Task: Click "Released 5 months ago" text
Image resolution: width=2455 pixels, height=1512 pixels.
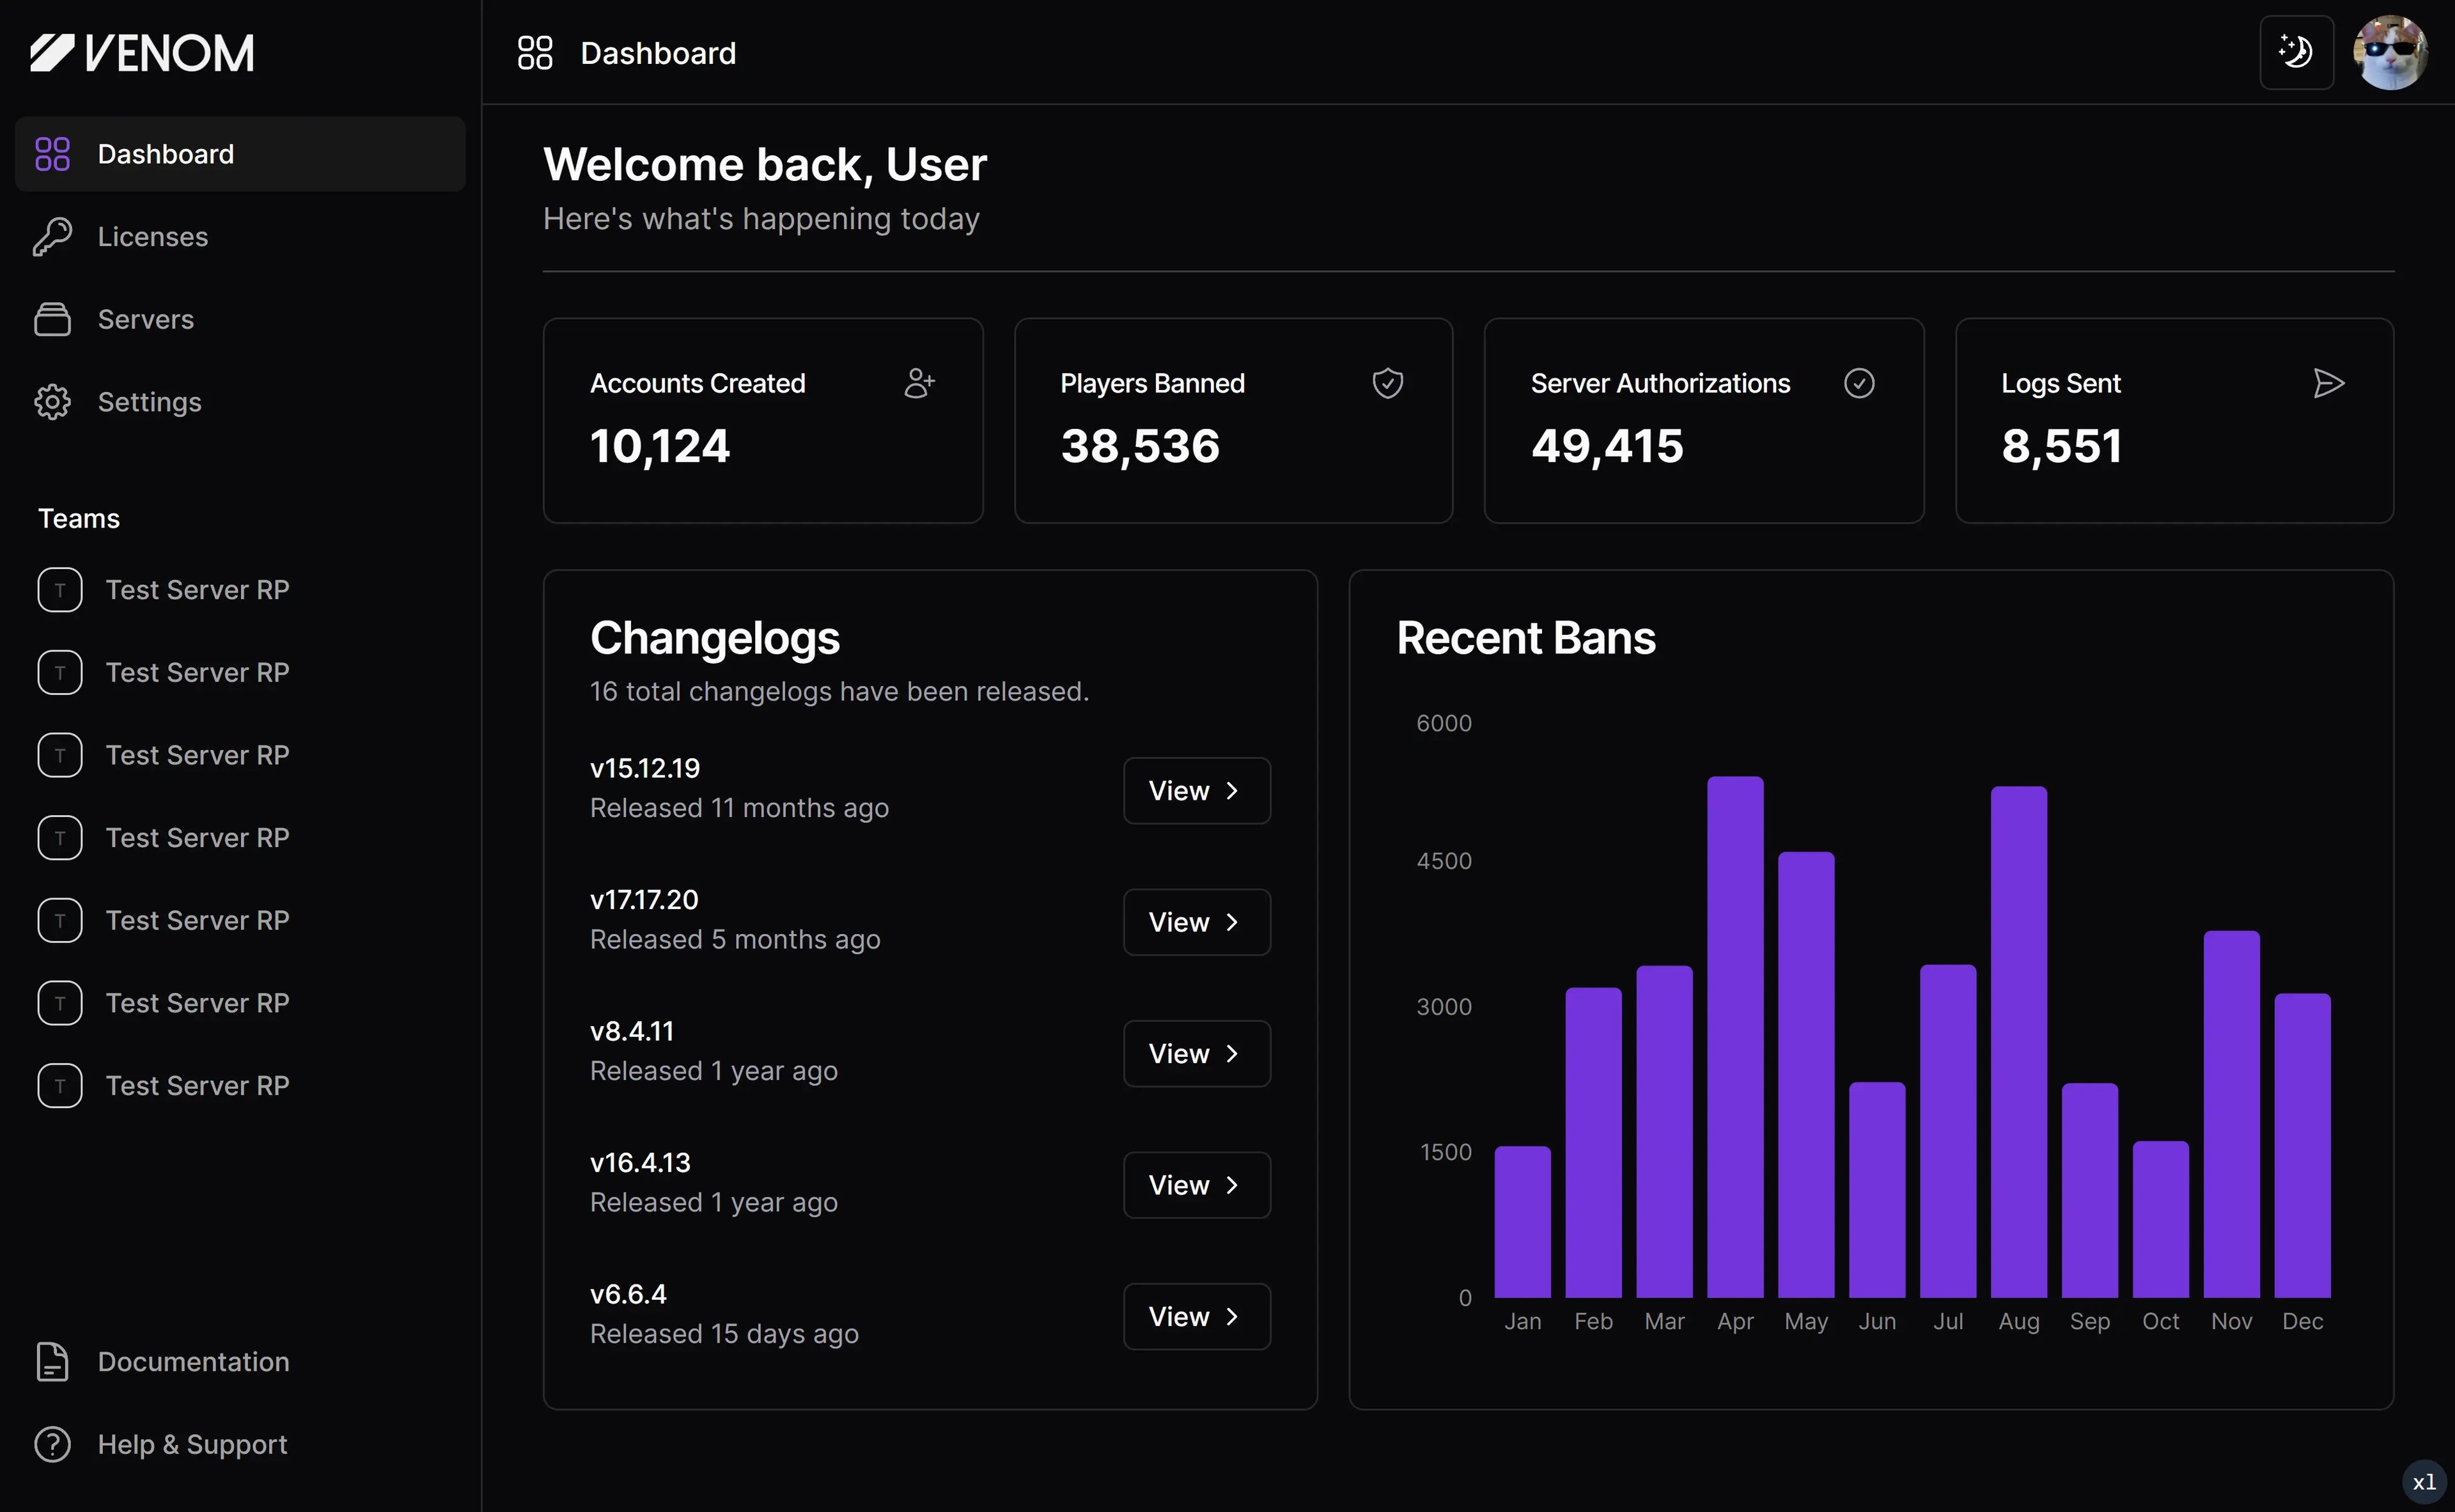Action: (735, 940)
